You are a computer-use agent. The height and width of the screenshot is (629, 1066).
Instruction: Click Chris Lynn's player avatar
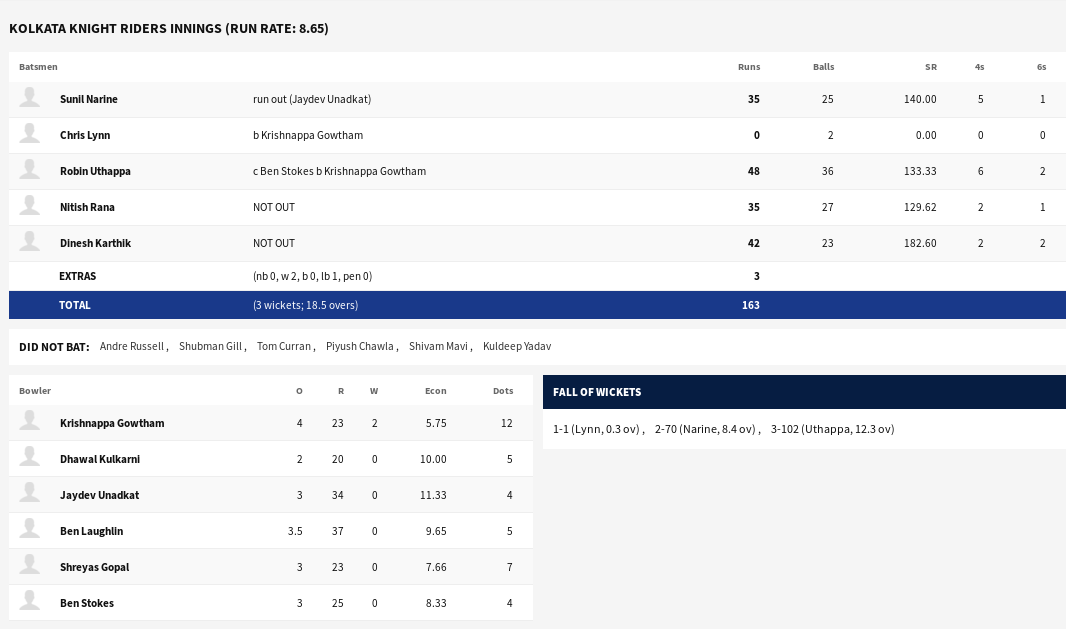(x=29, y=133)
